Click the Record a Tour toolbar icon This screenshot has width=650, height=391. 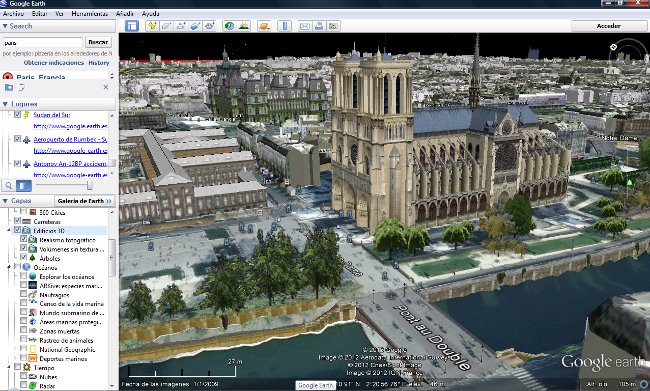coord(209,26)
